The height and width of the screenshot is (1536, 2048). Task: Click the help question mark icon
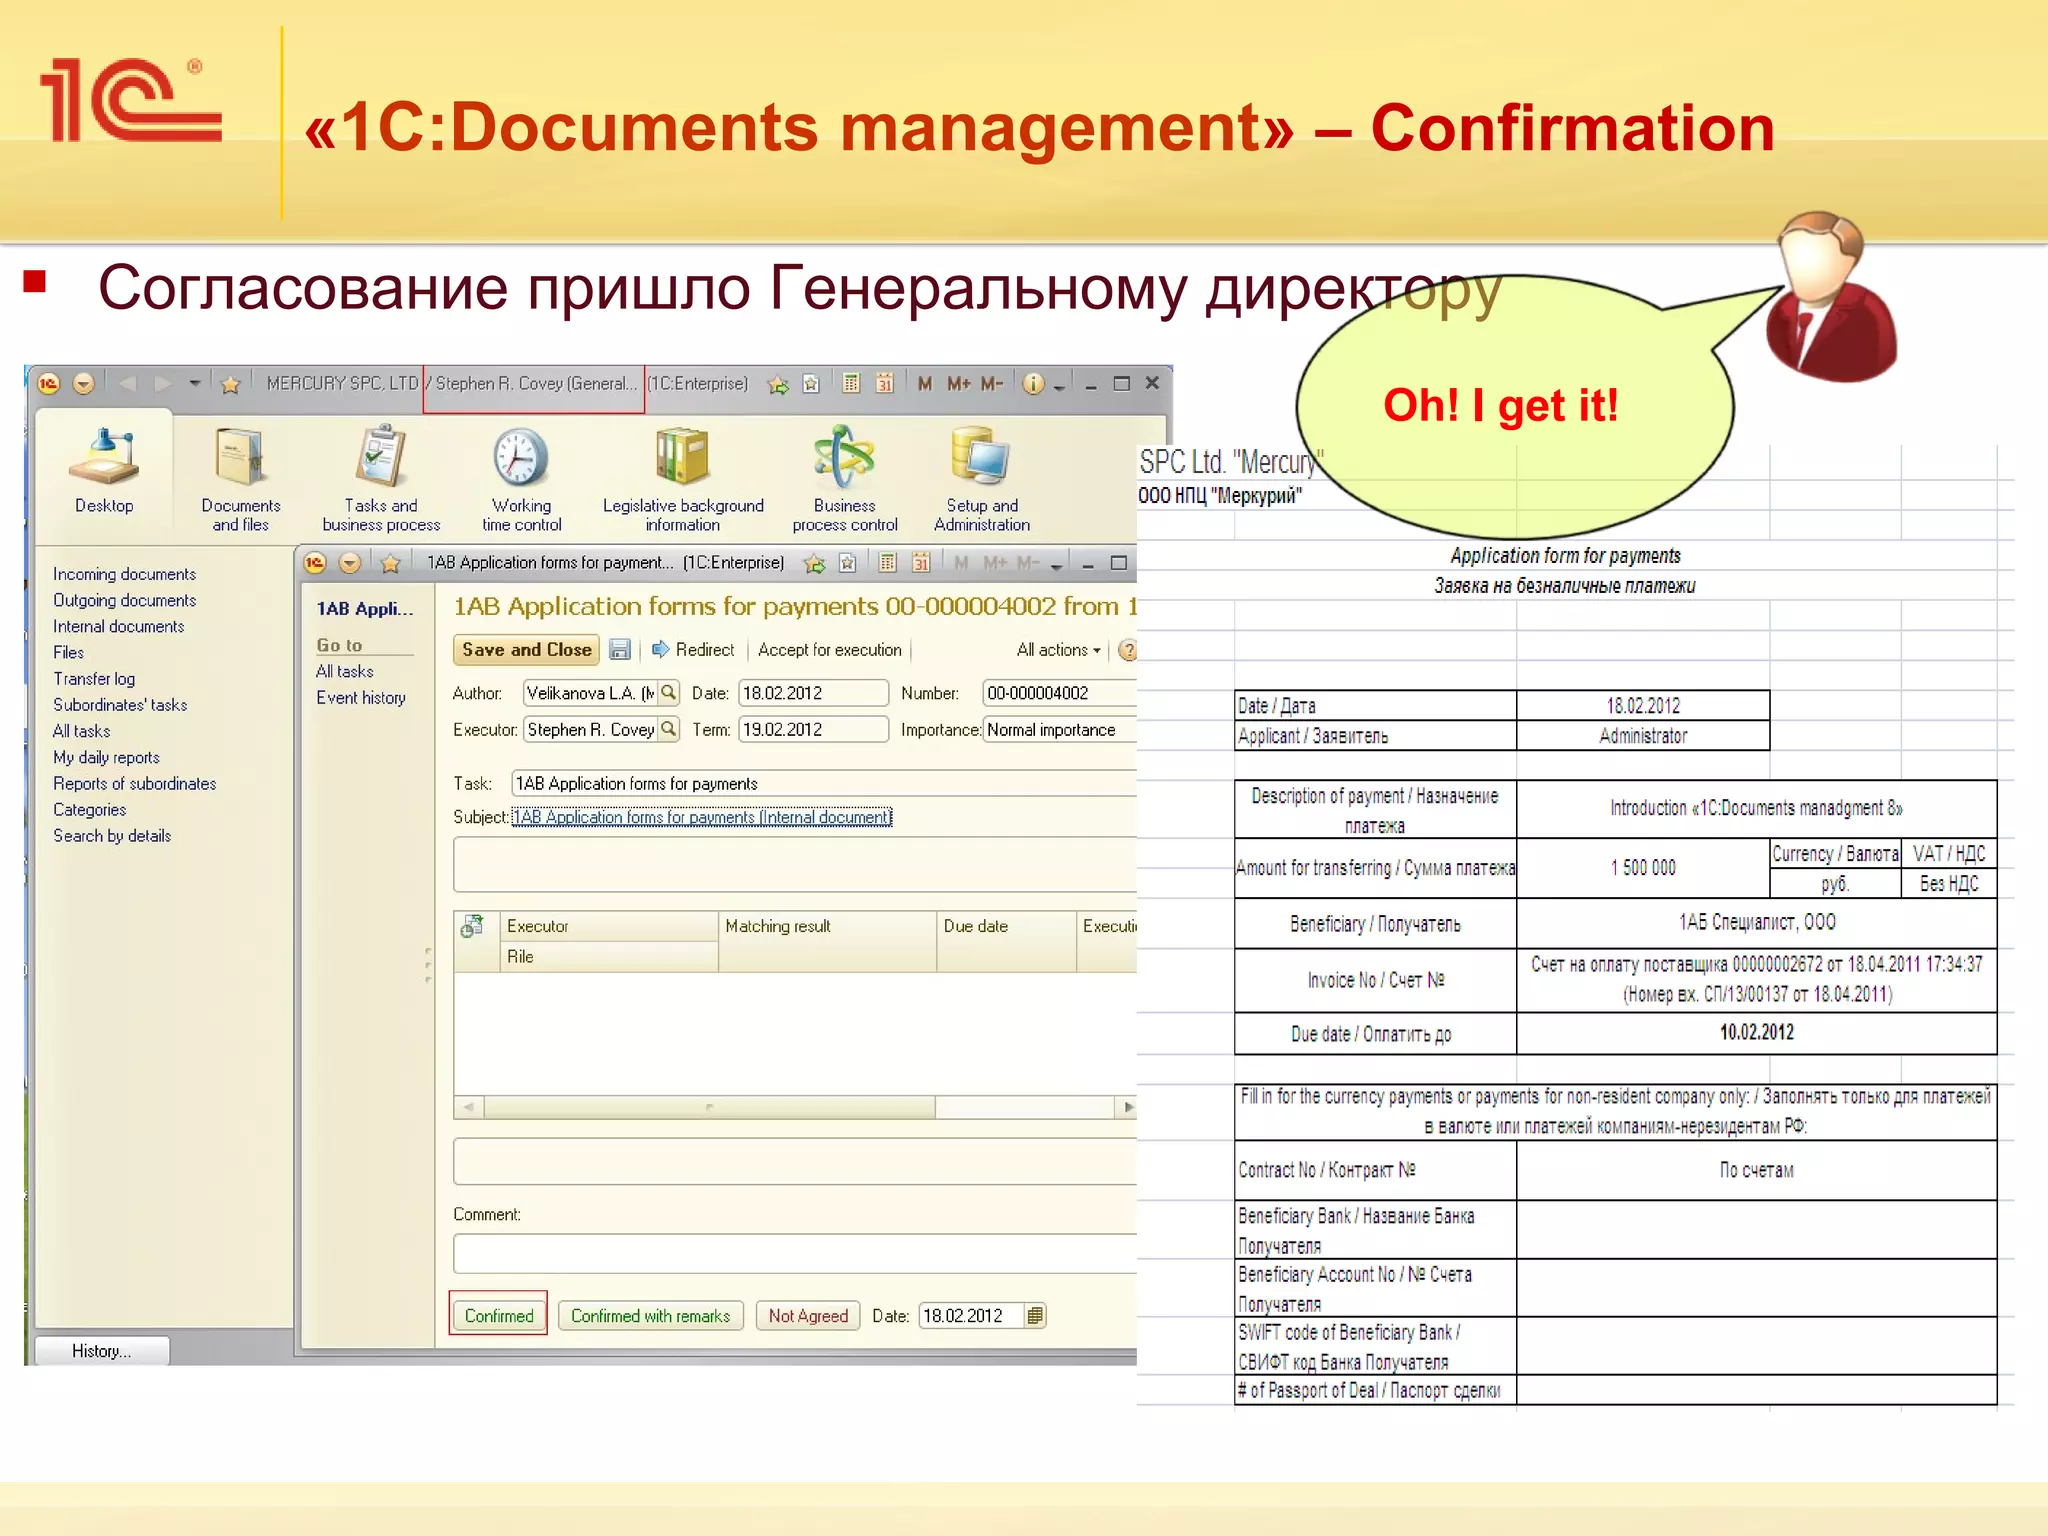tap(1128, 650)
